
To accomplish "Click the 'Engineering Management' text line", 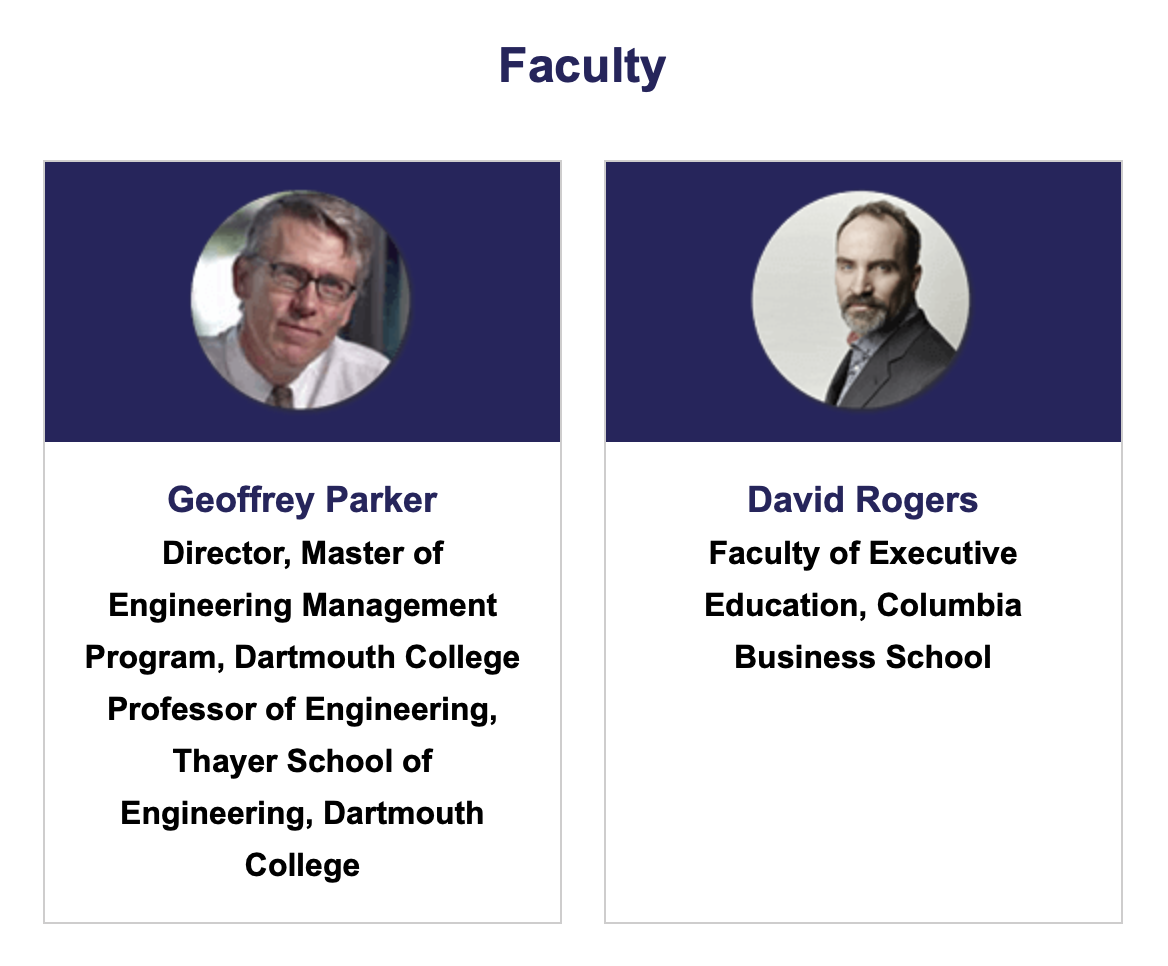I will click(302, 605).
